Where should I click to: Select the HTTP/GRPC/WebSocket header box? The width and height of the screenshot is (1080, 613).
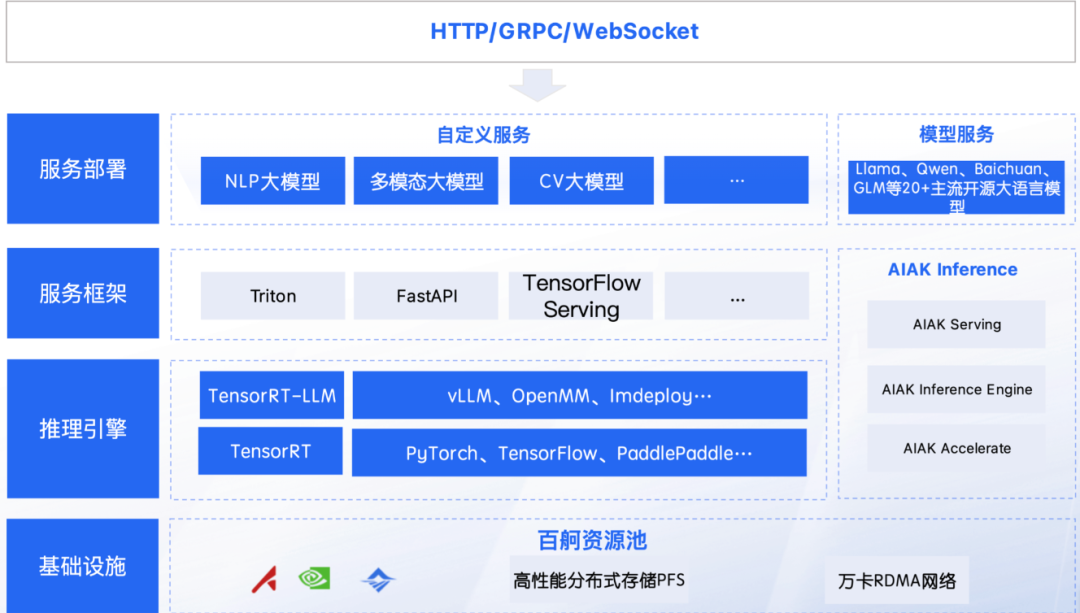[541, 31]
